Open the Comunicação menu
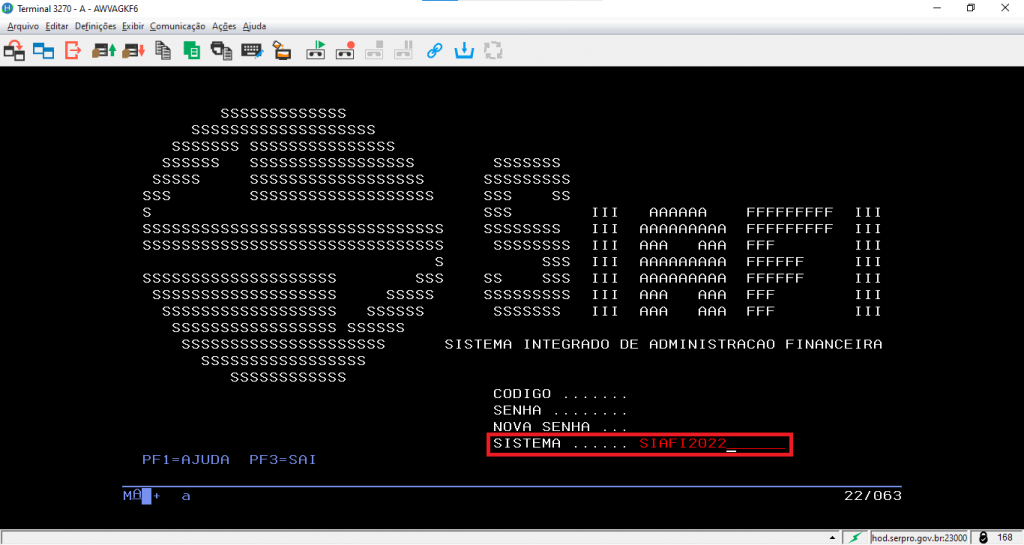 pyautogui.click(x=177, y=26)
